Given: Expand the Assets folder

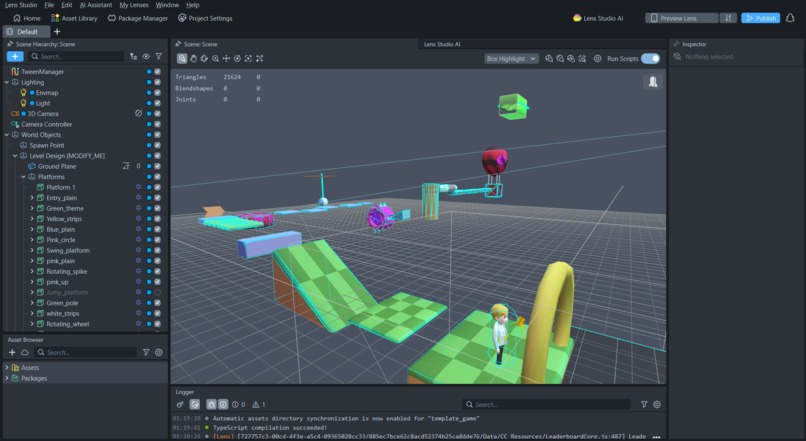Looking at the screenshot, I should coord(7,368).
